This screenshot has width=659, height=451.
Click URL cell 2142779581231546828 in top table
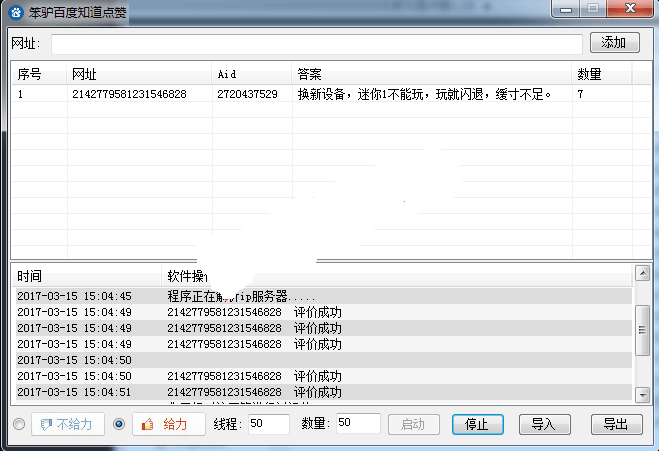click(x=129, y=94)
